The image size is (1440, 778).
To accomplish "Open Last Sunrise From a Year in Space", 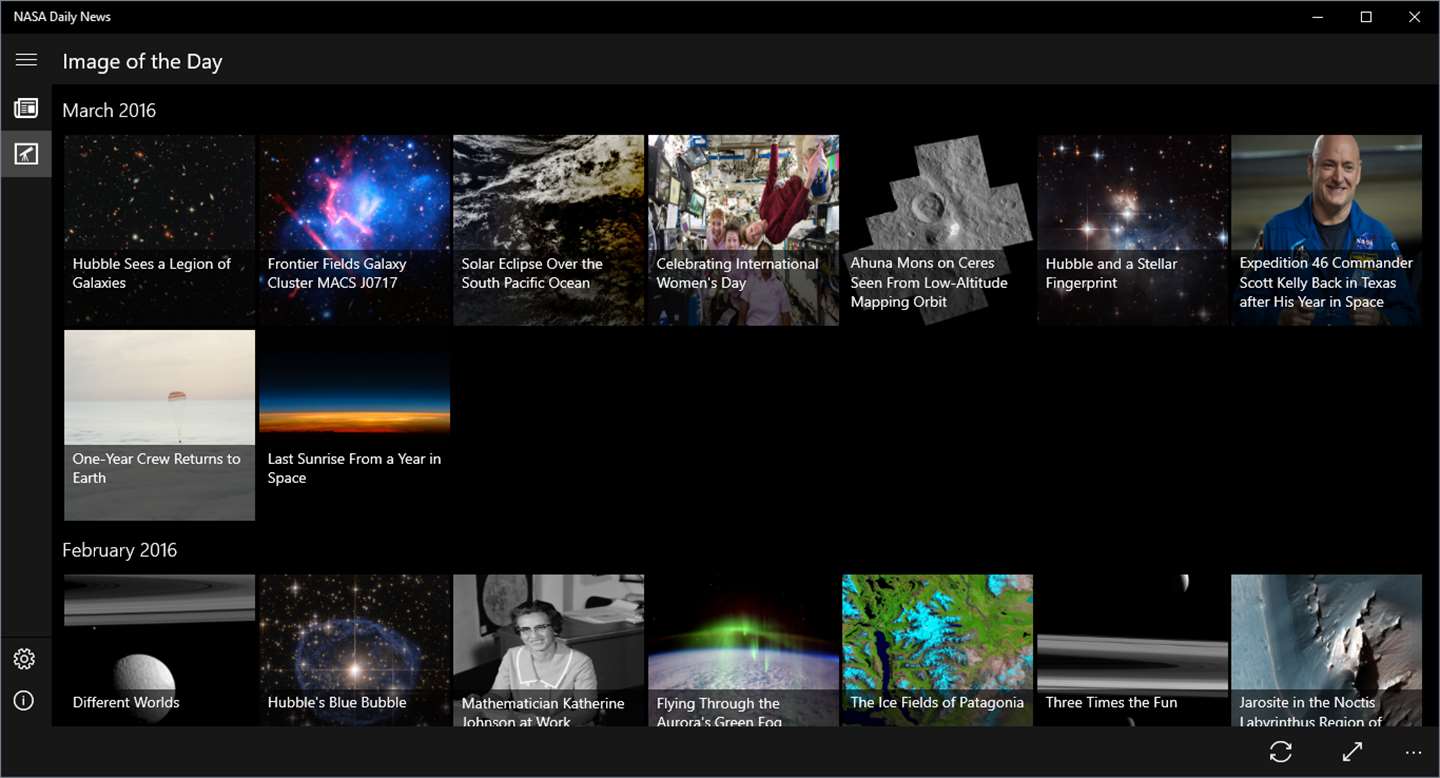I will 354,426.
